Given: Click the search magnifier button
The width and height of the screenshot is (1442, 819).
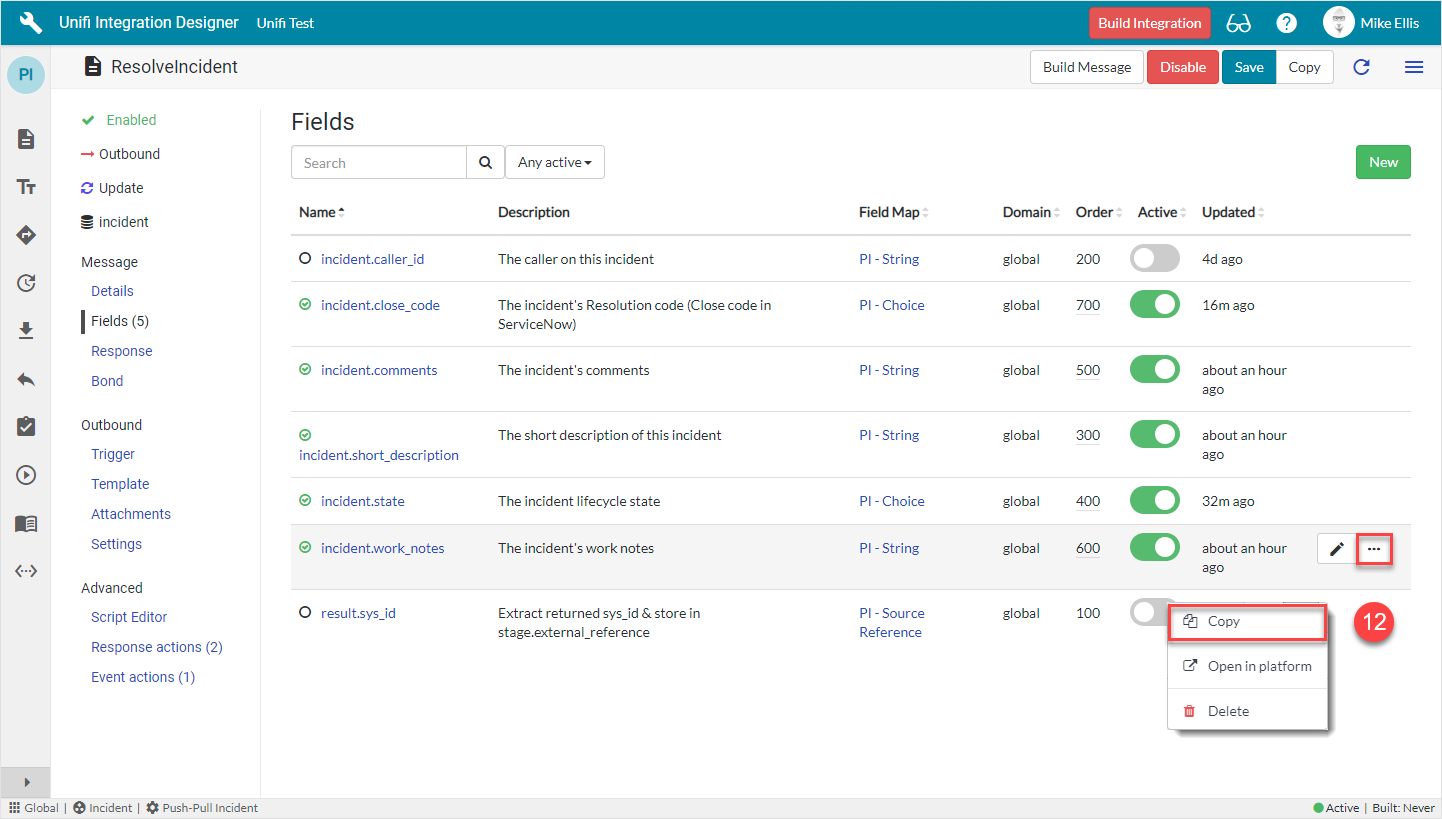Looking at the screenshot, I should [x=485, y=162].
